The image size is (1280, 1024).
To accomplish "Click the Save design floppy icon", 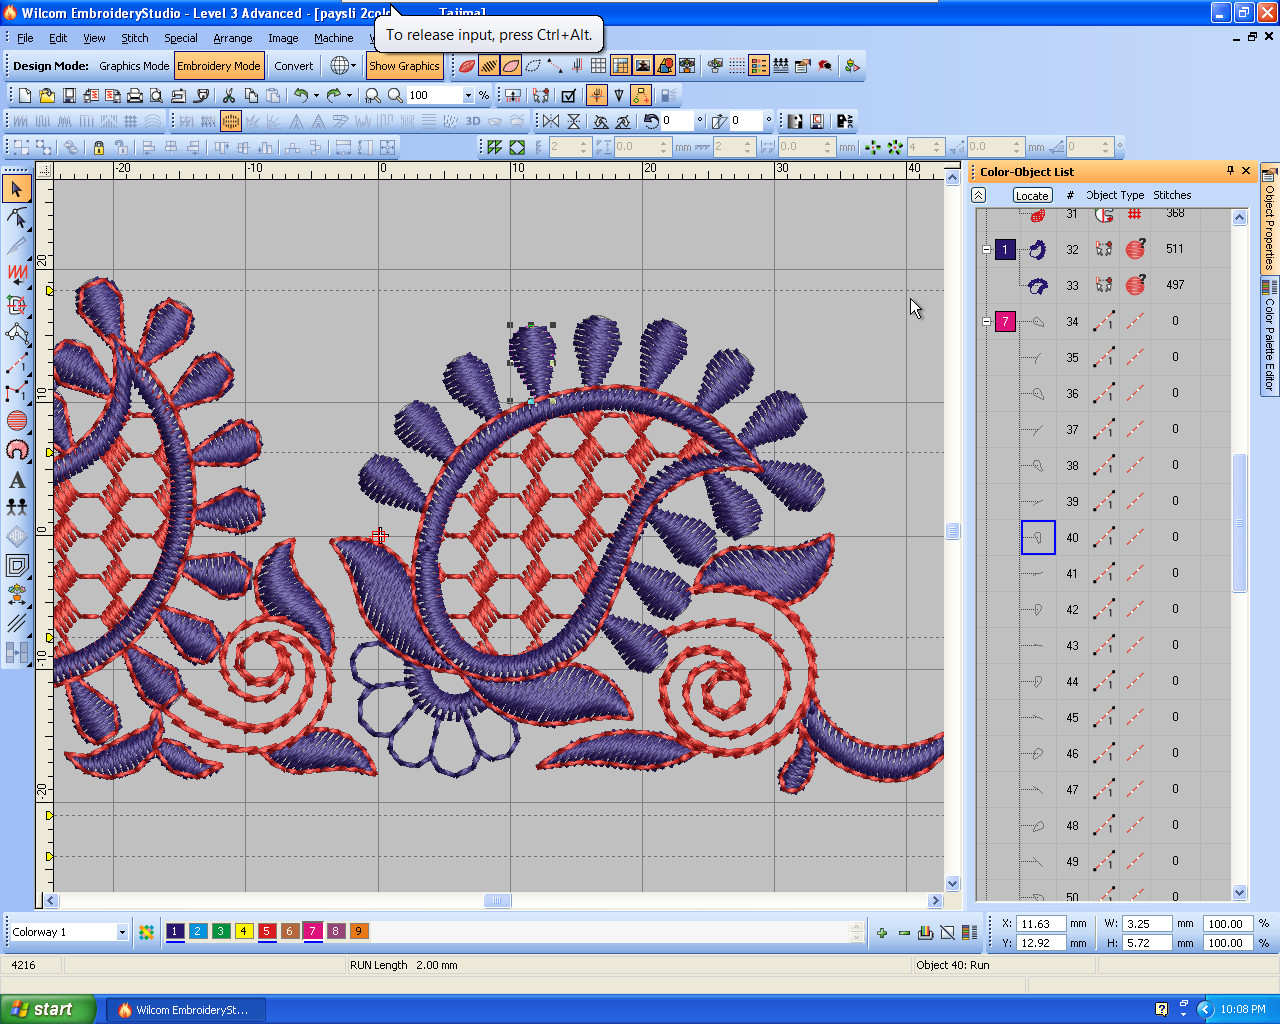I will [x=69, y=95].
